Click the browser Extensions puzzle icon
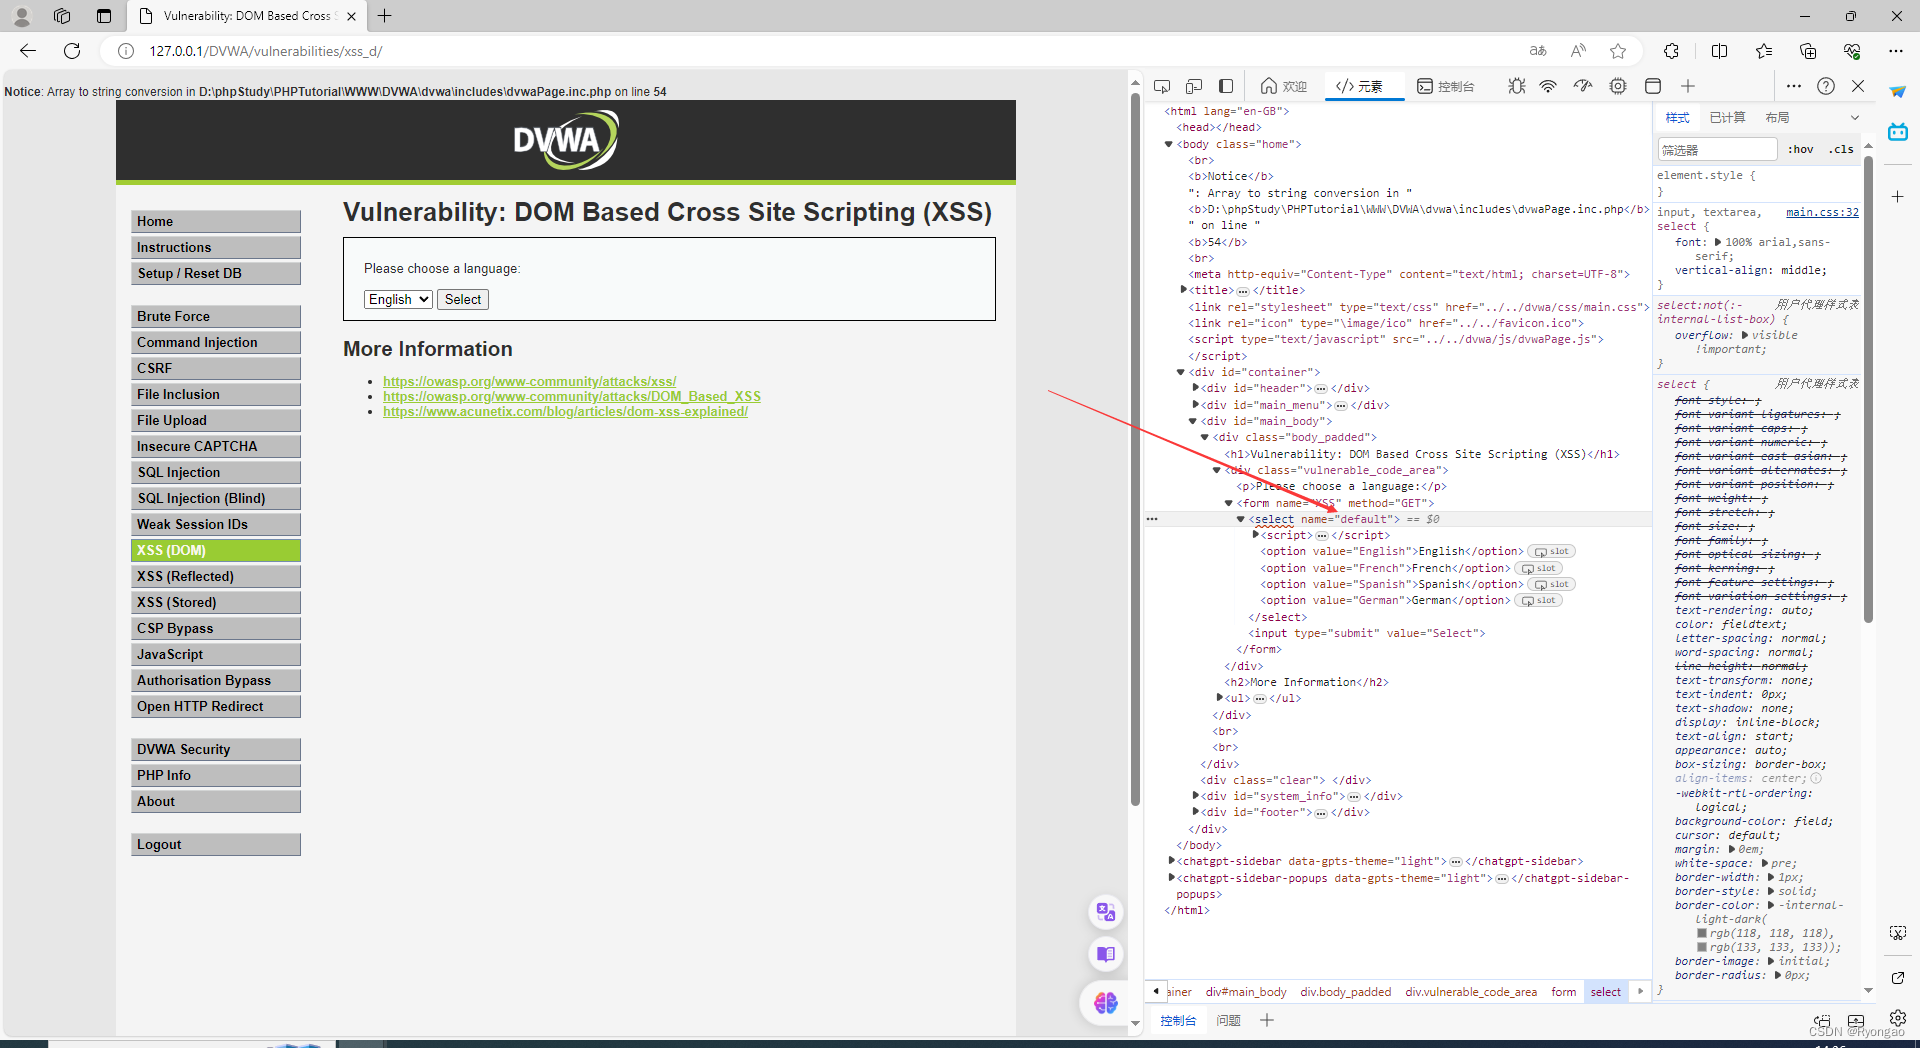This screenshot has width=1920, height=1048. (x=1671, y=51)
